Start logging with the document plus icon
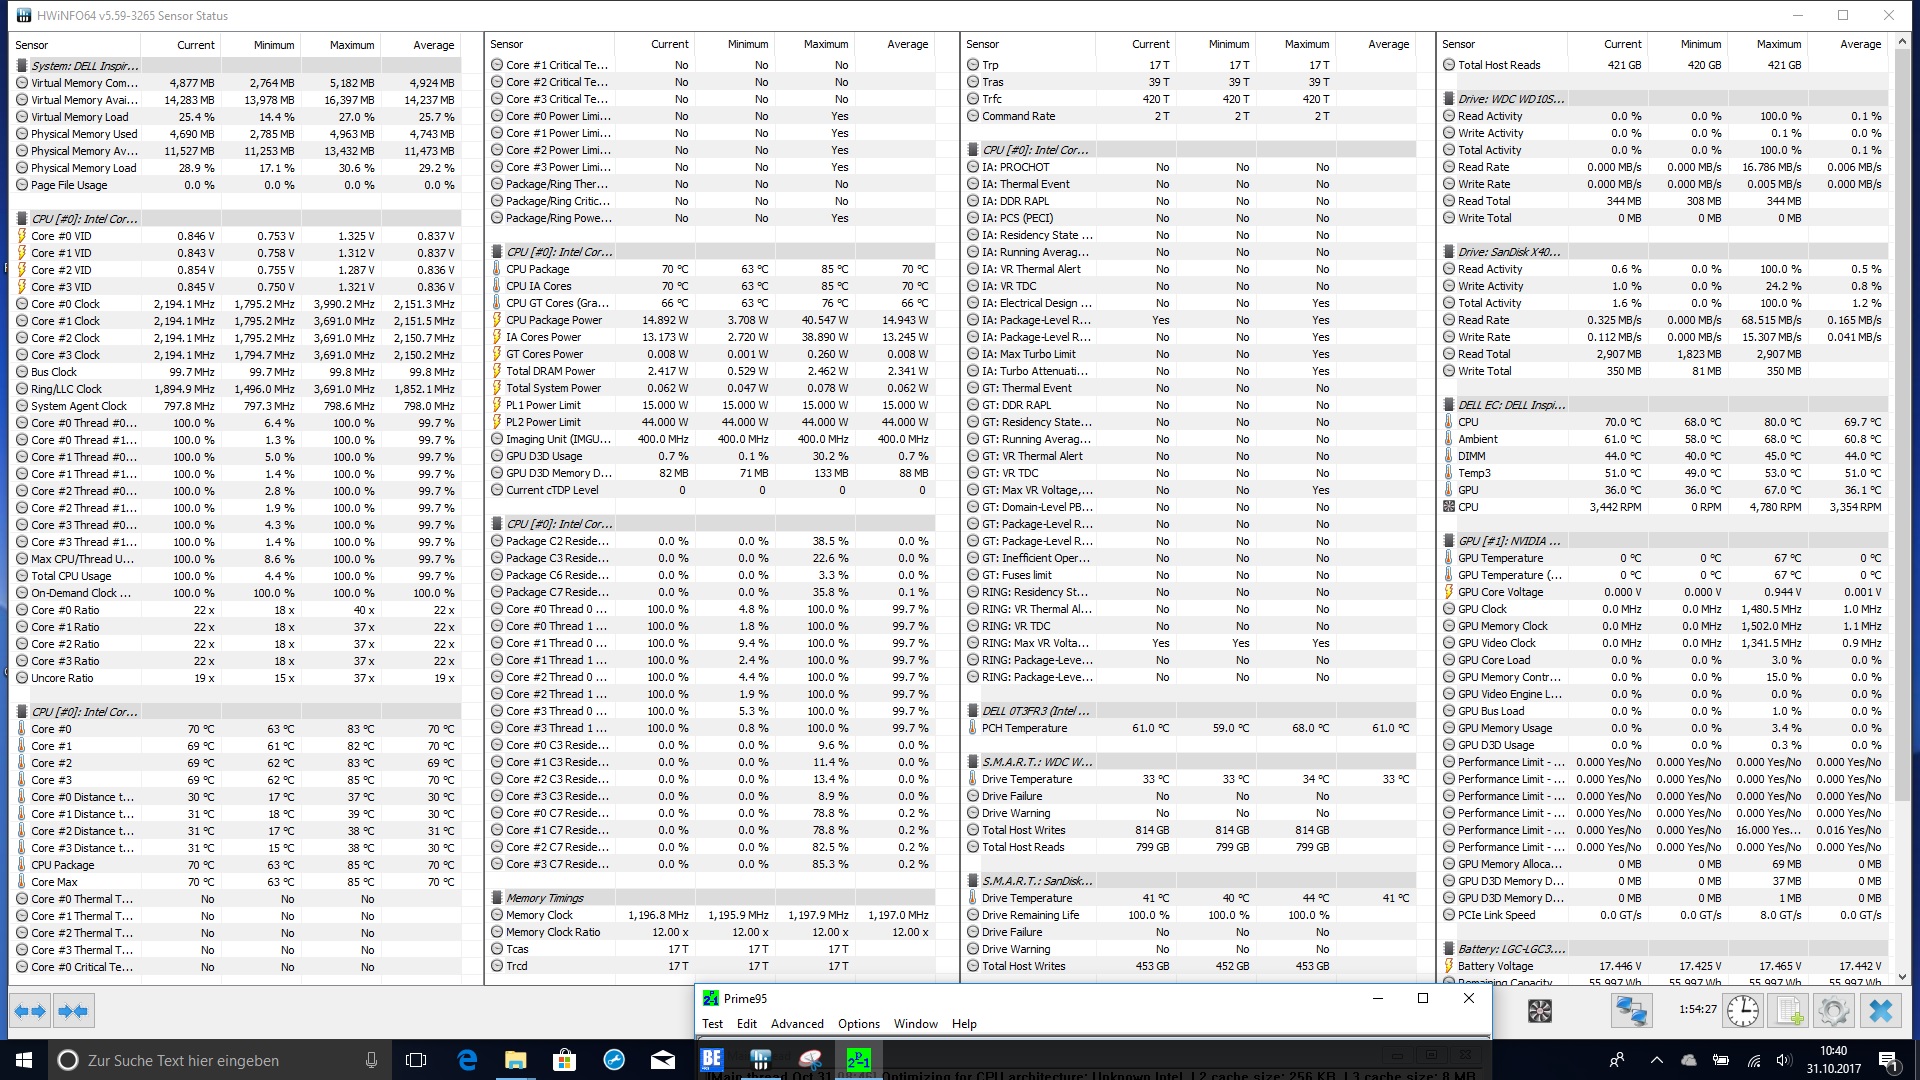Screen dimensions: 1920x1080 click(x=1789, y=1011)
